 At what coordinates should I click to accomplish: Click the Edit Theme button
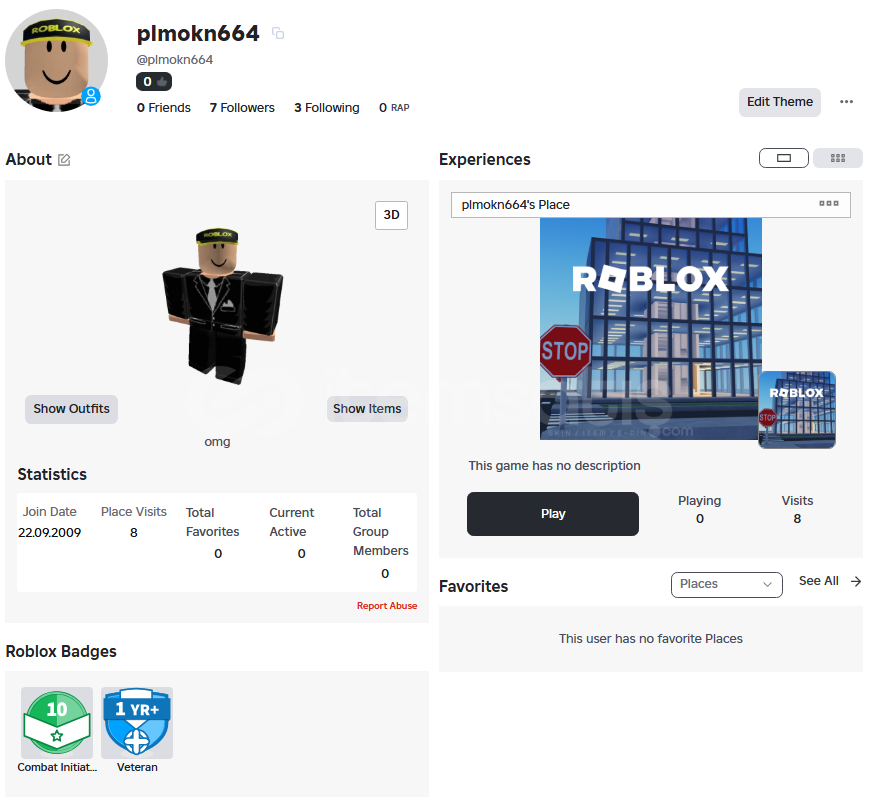coord(780,102)
